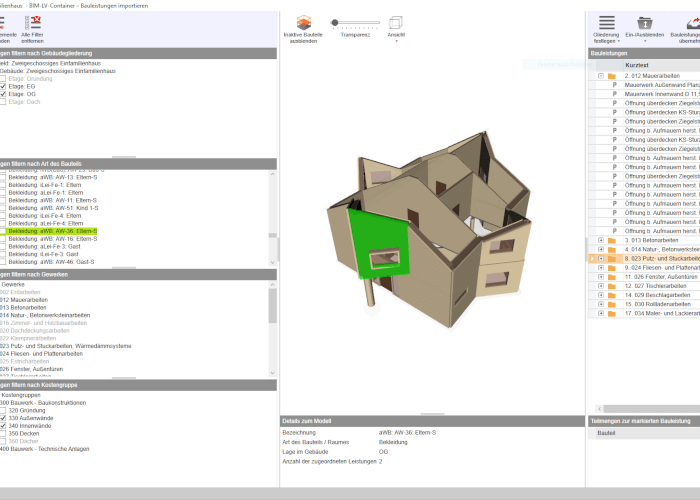Click folder icon of 030 Rollladenarbeiten

(x=612, y=304)
